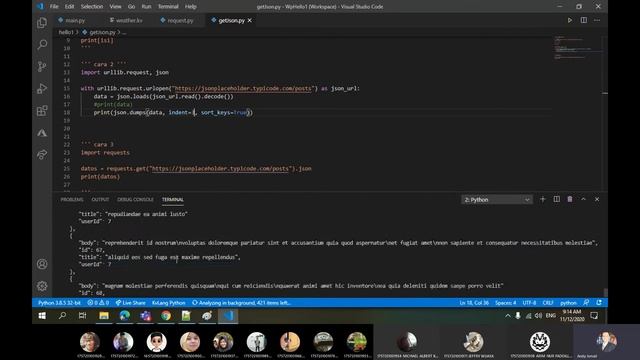Open the Selection menu
This screenshot has height=360, width=640.
92,7
